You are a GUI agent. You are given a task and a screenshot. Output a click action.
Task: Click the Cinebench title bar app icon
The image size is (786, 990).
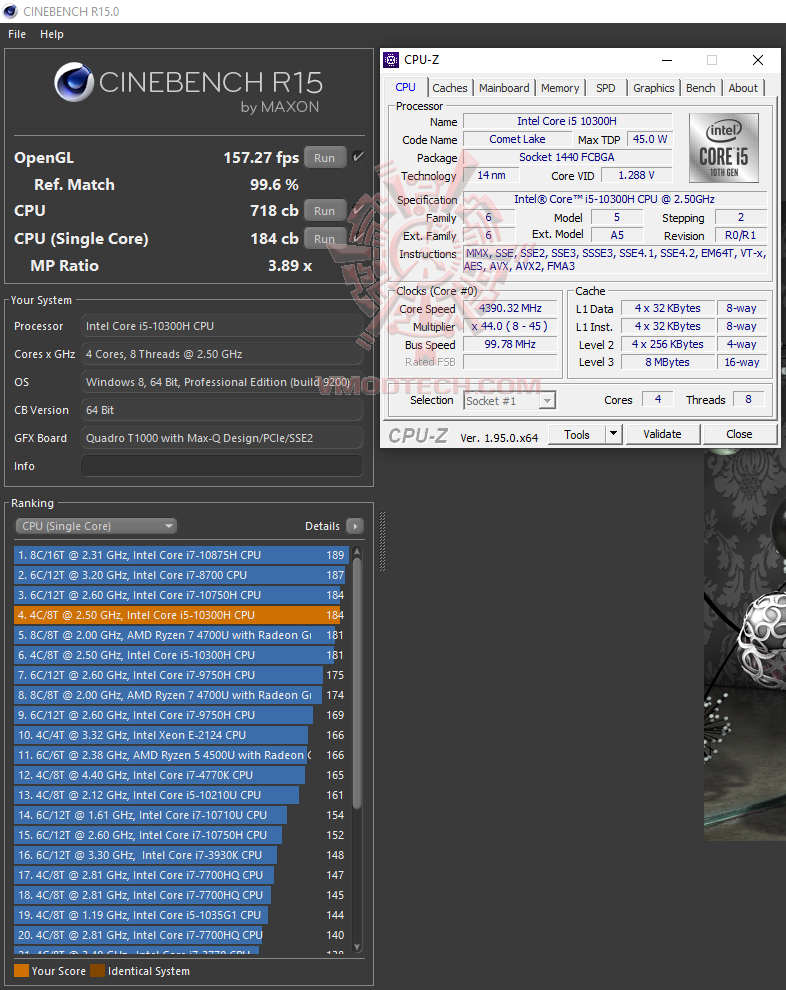pyautogui.click(x=10, y=11)
